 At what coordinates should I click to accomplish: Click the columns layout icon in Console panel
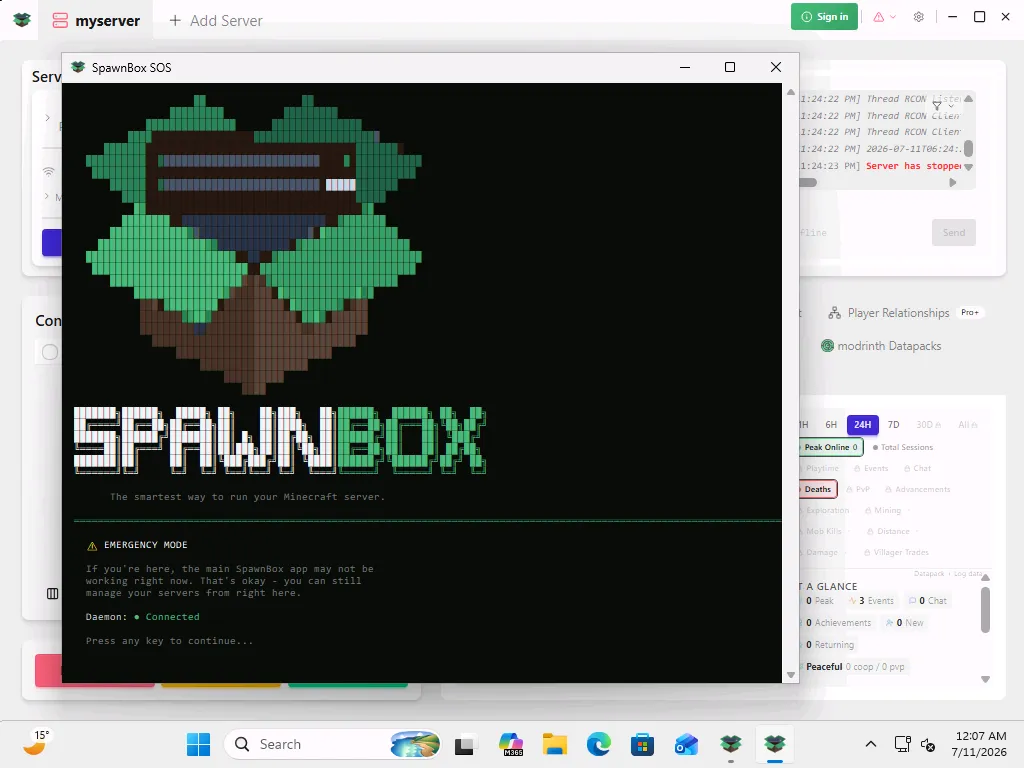pyautogui.click(x=52, y=594)
